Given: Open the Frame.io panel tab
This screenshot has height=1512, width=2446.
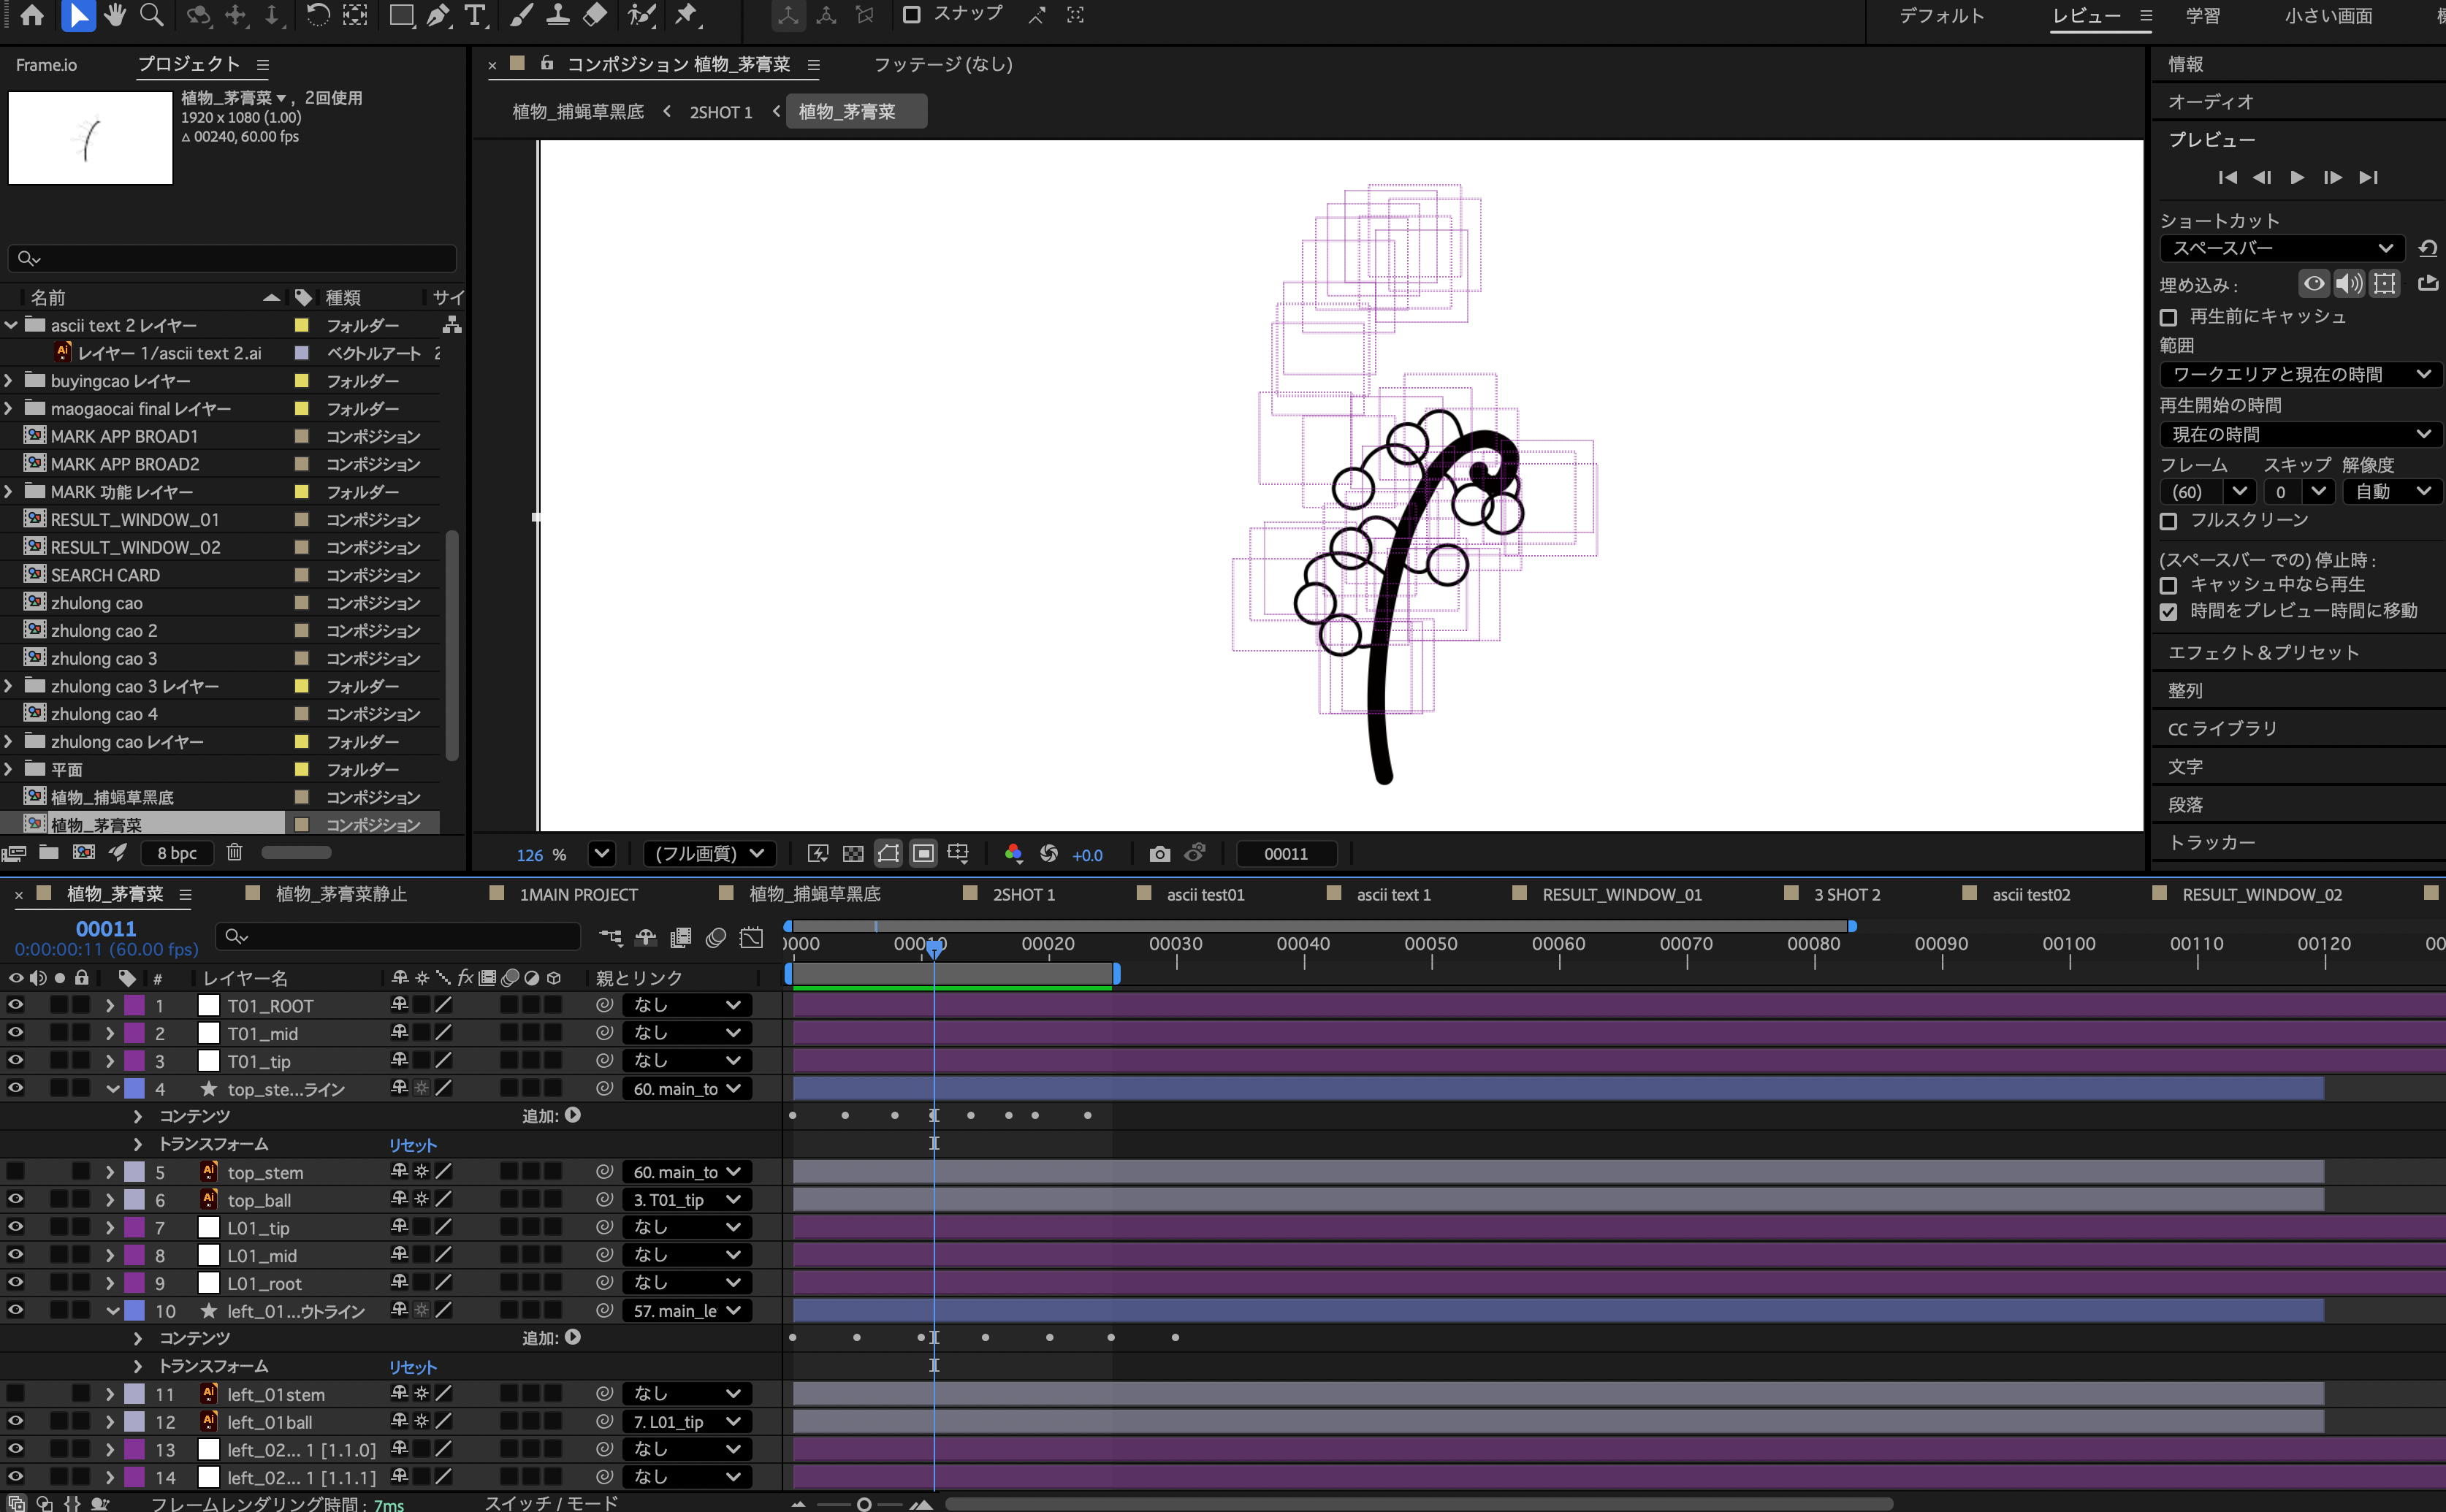Looking at the screenshot, I should pos(46,65).
